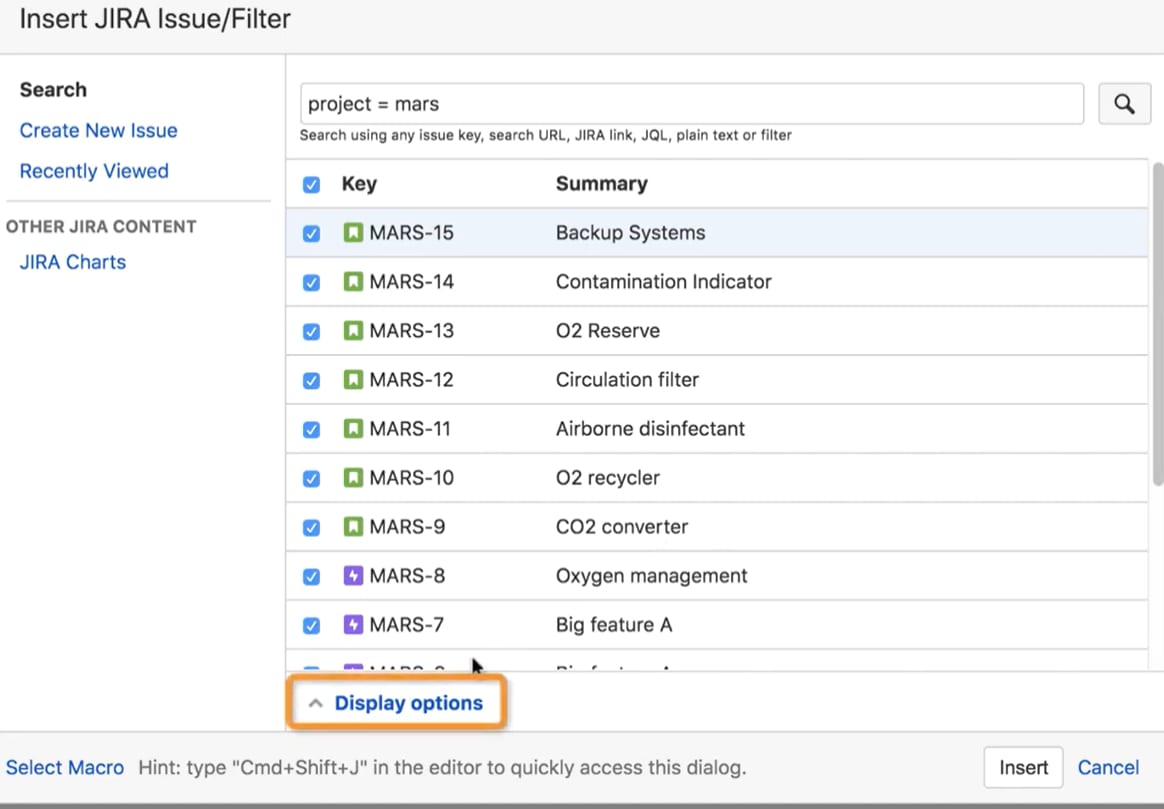Expand Display options section
Viewport: 1164px width, 809px height.
click(396, 703)
